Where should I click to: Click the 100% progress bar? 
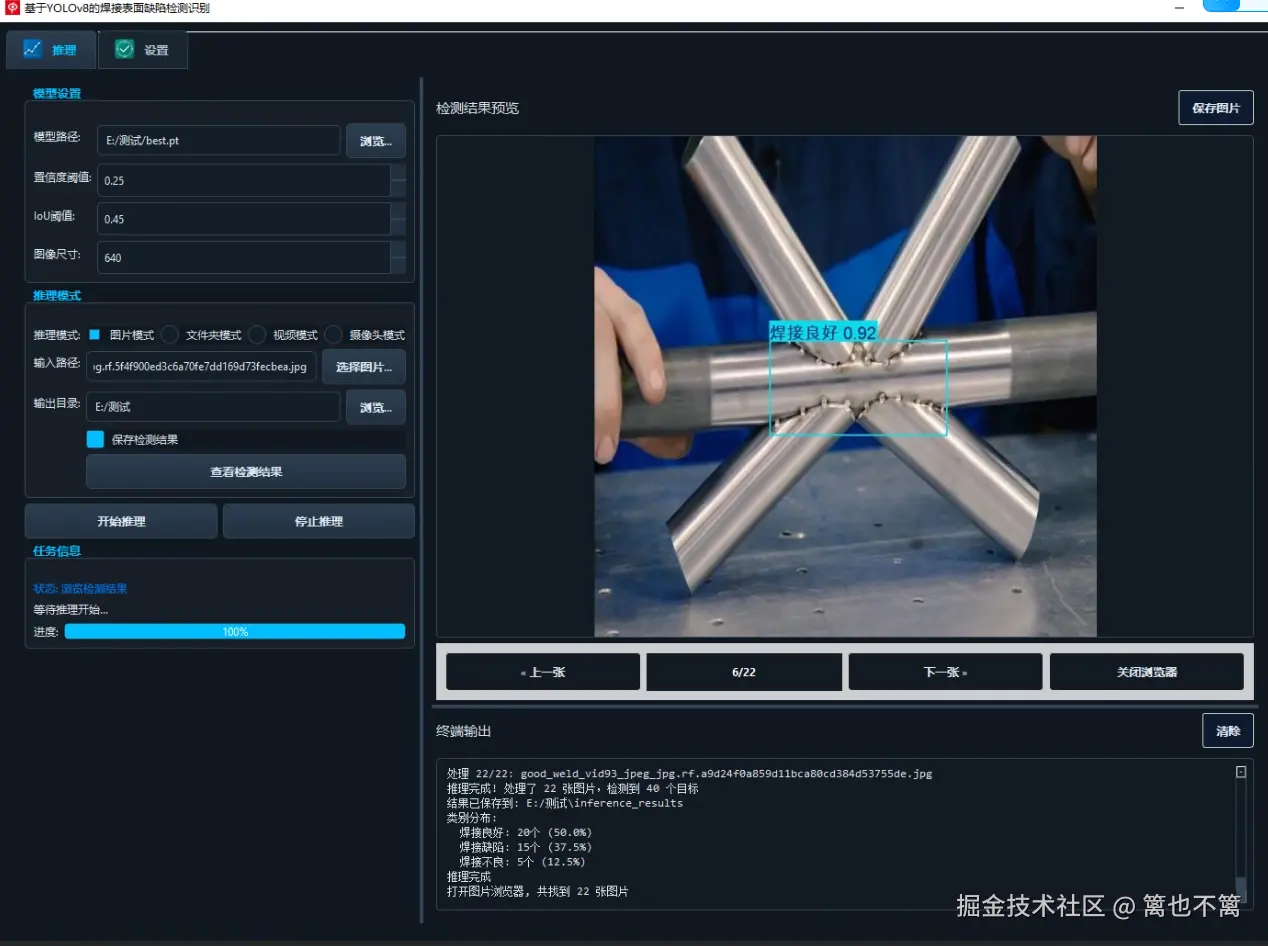pyautogui.click(x=235, y=632)
